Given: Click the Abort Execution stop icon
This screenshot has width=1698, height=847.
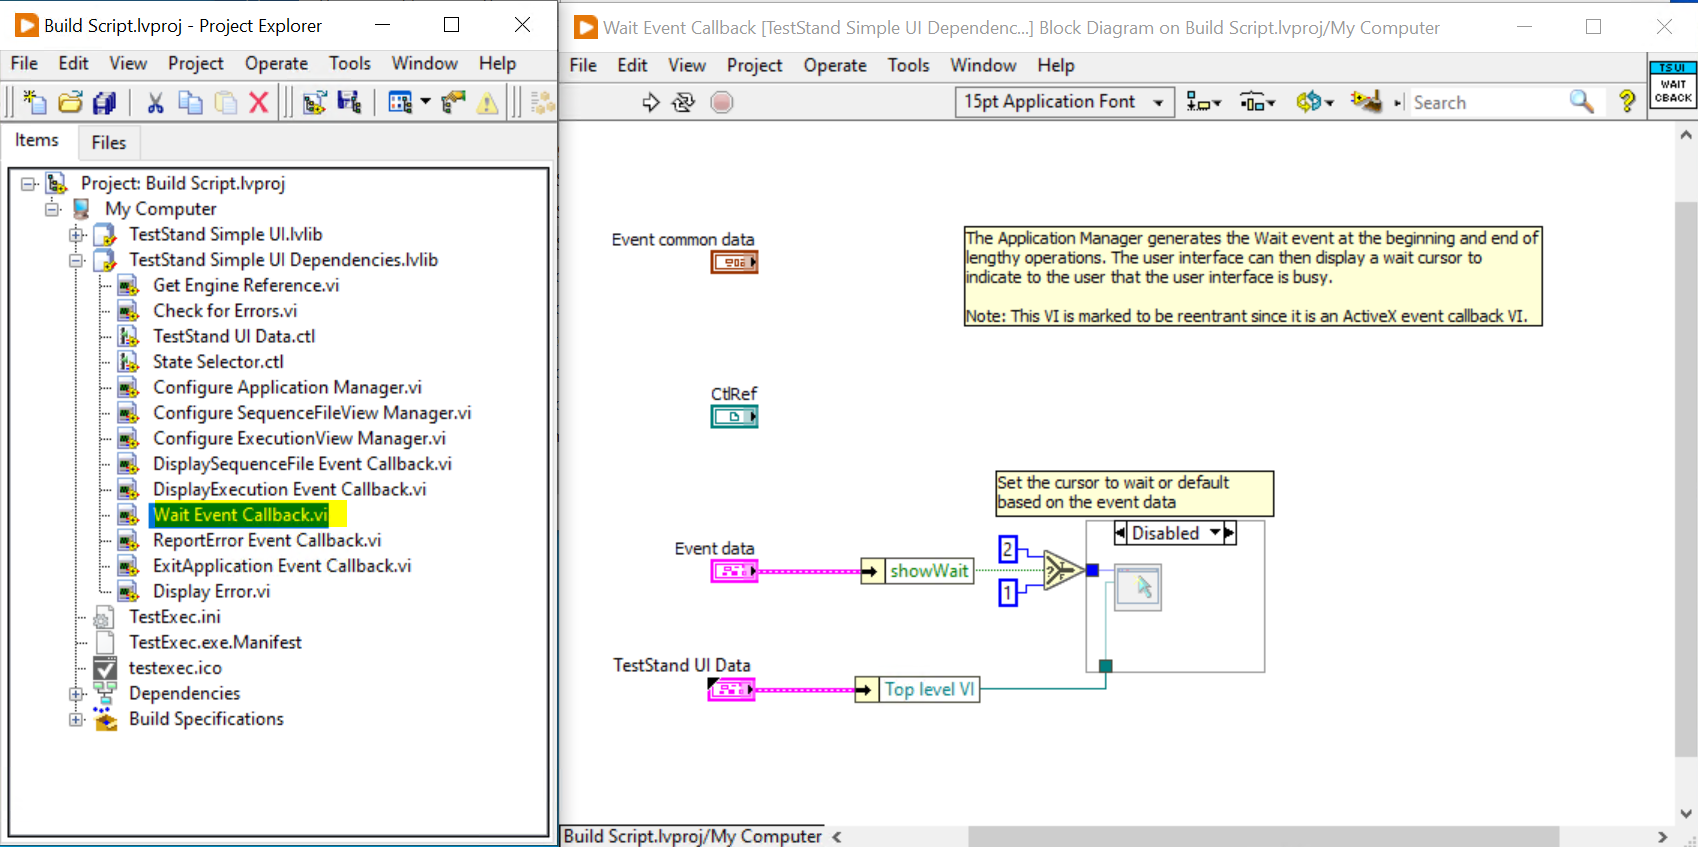Looking at the screenshot, I should coord(722,102).
